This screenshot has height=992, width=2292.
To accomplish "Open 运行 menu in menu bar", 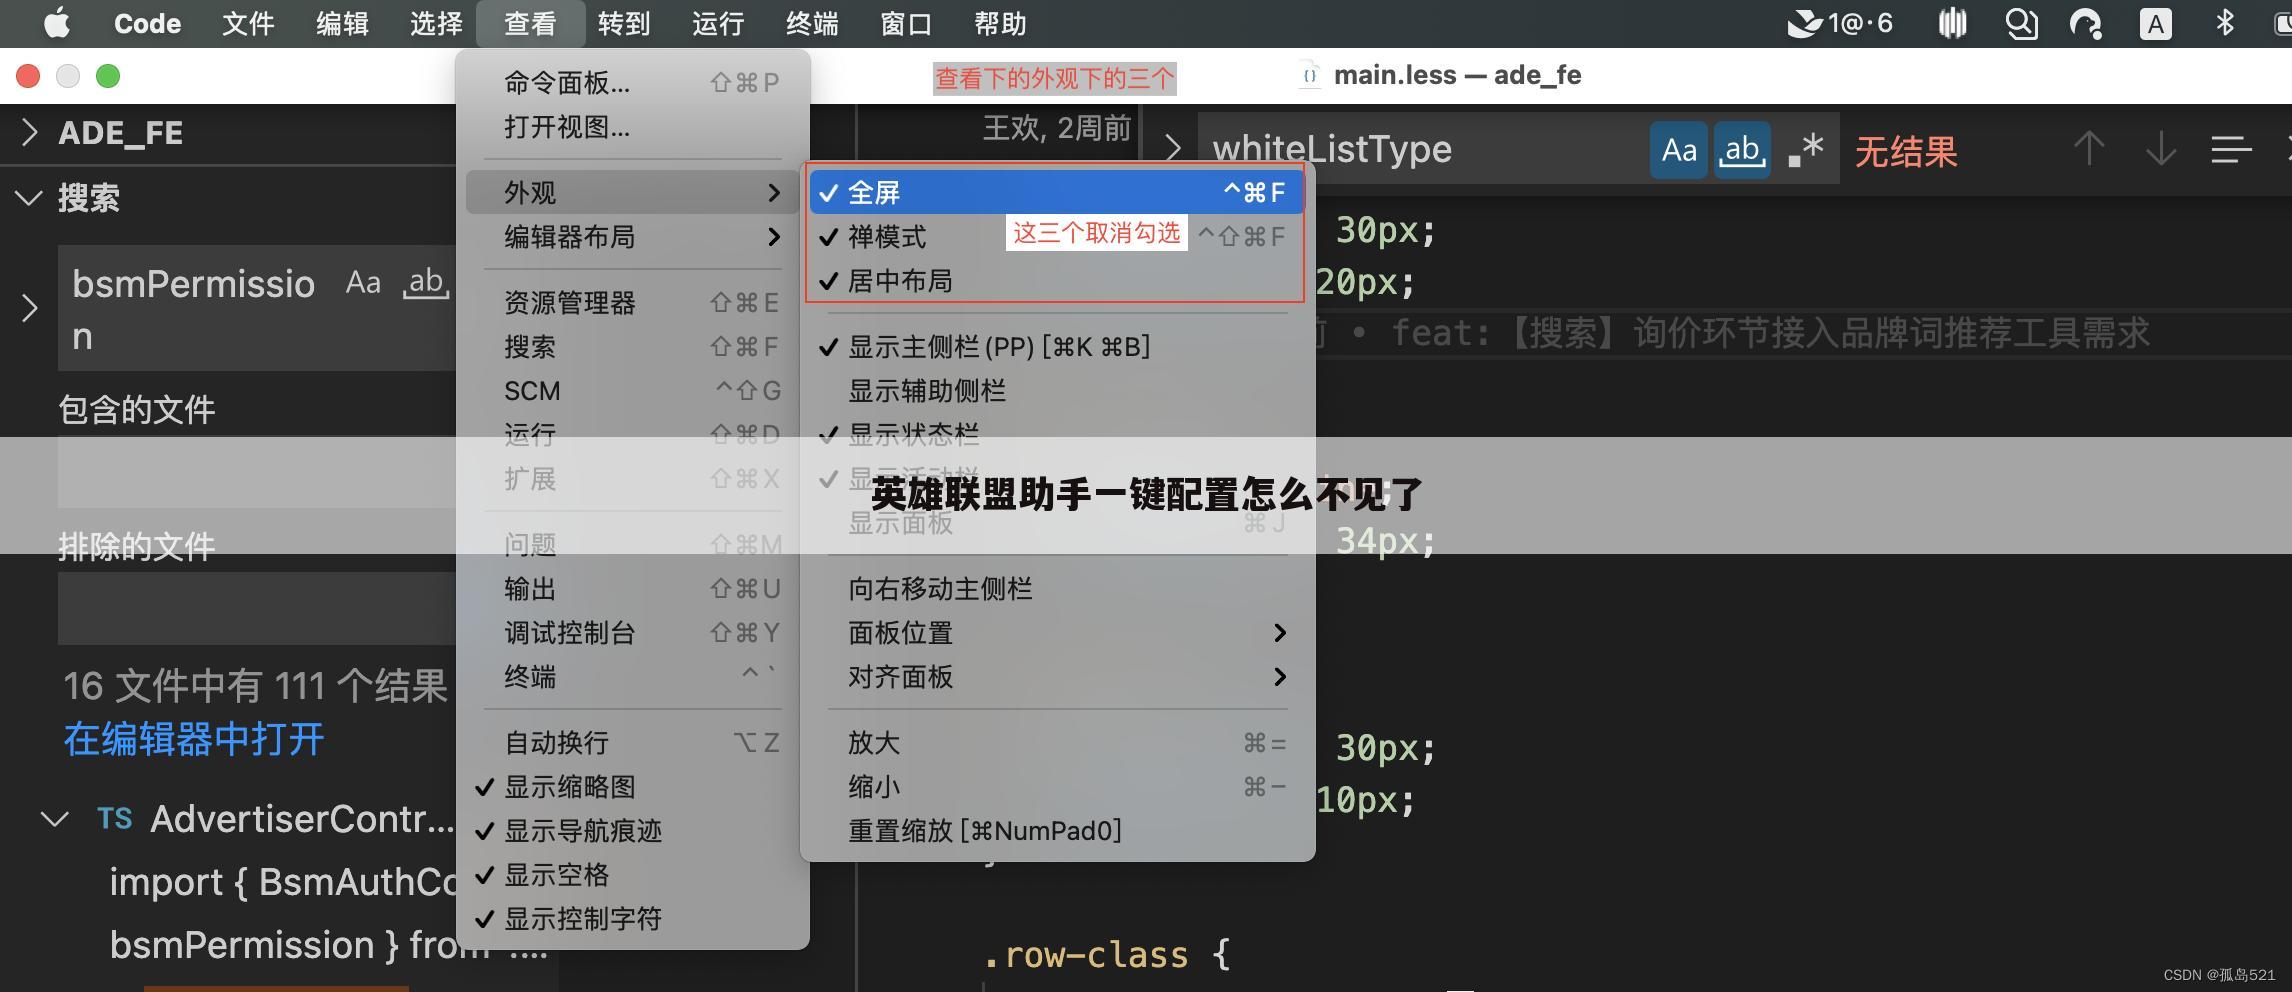I will click(x=718, y=23).
